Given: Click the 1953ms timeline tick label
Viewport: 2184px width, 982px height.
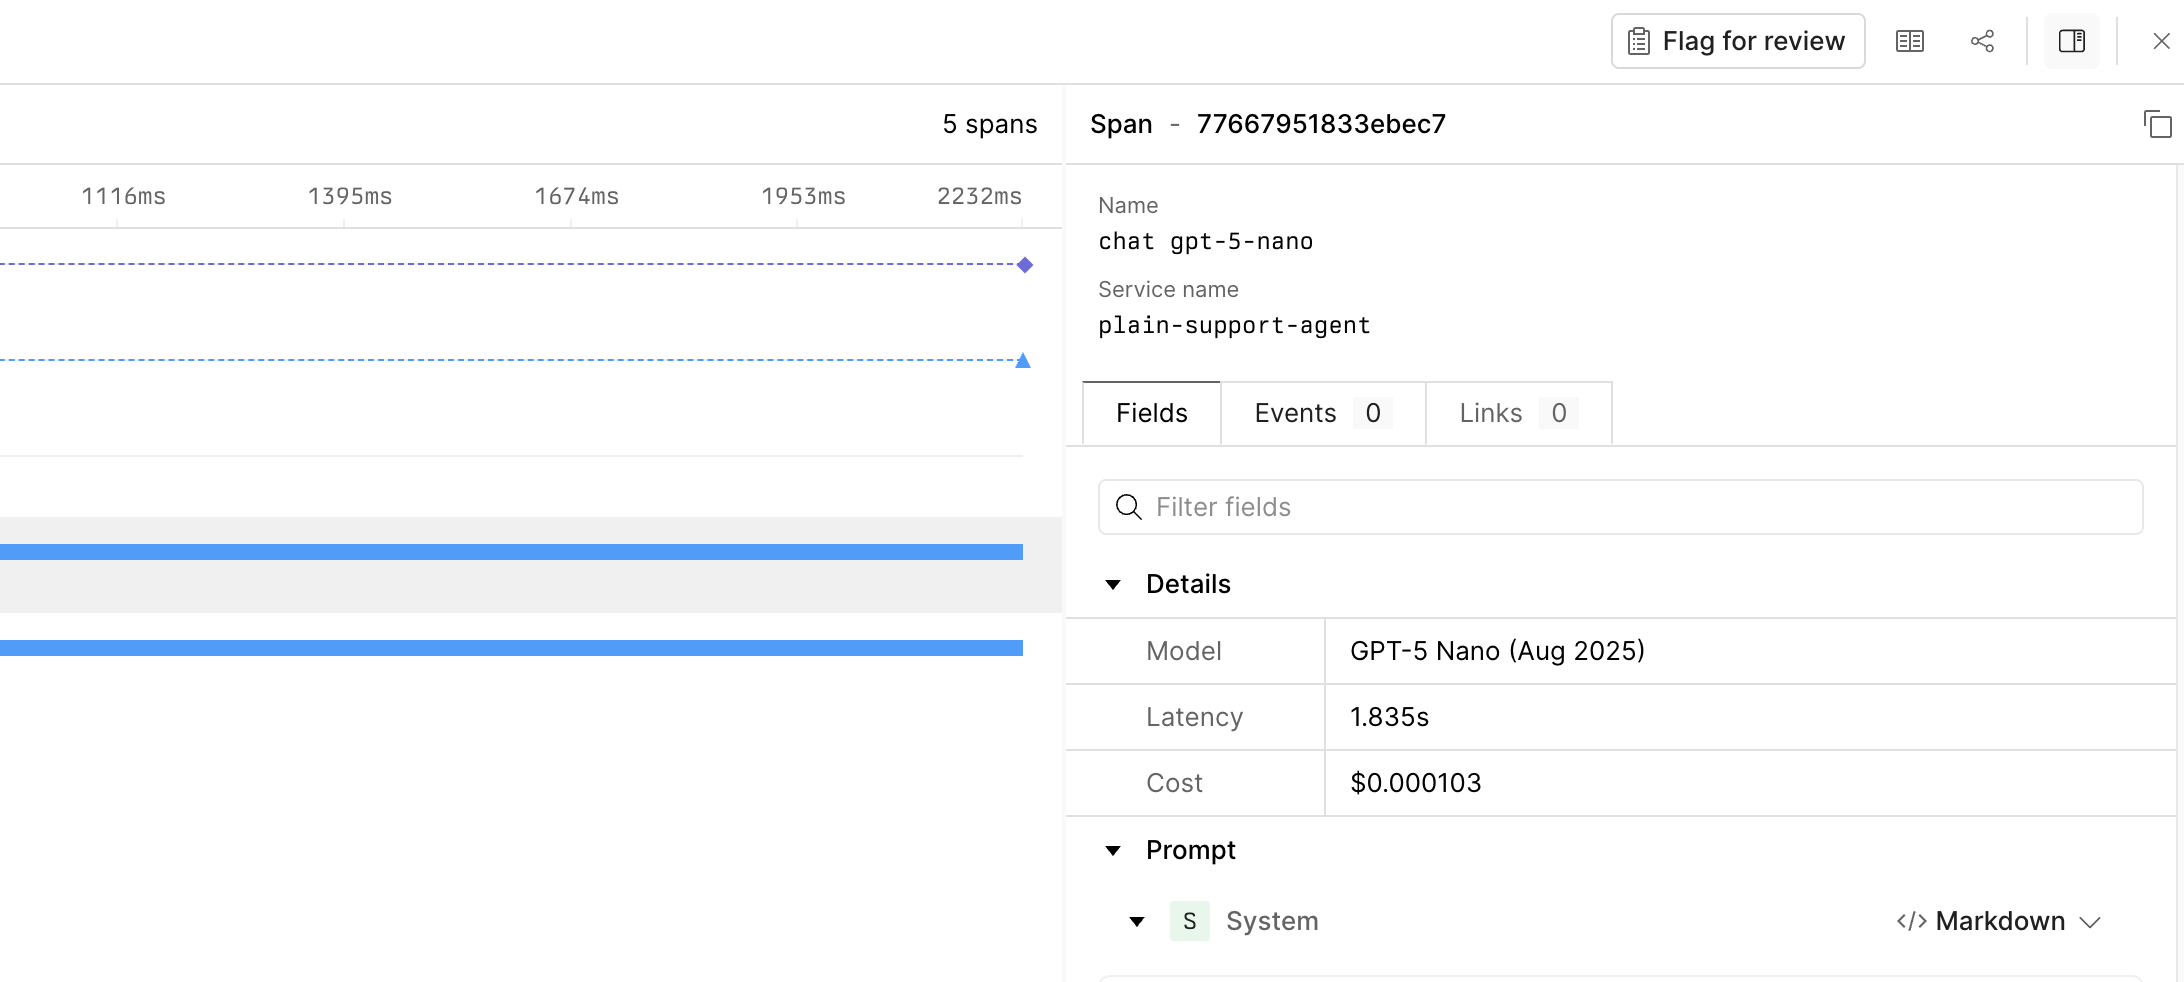Looking at the screenshot, I should tap(803, 196).
